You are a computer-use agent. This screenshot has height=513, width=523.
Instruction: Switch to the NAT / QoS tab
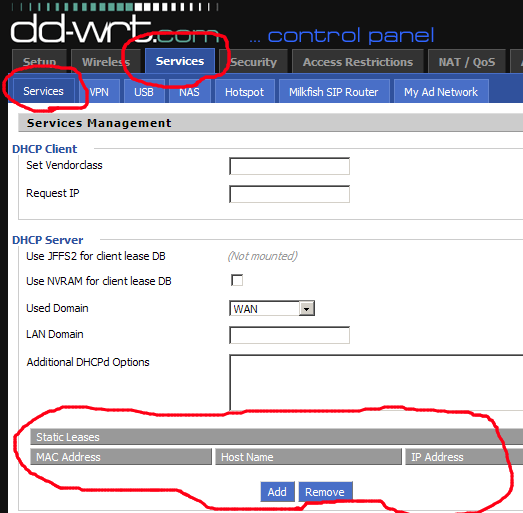[467, 61]
